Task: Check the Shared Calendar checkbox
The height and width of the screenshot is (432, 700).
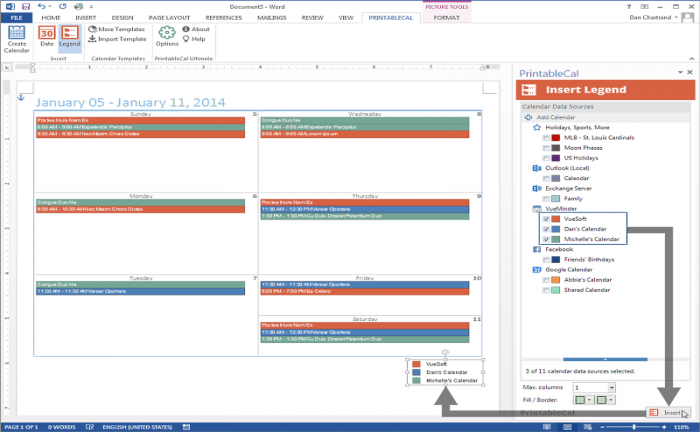Action: 546,291
